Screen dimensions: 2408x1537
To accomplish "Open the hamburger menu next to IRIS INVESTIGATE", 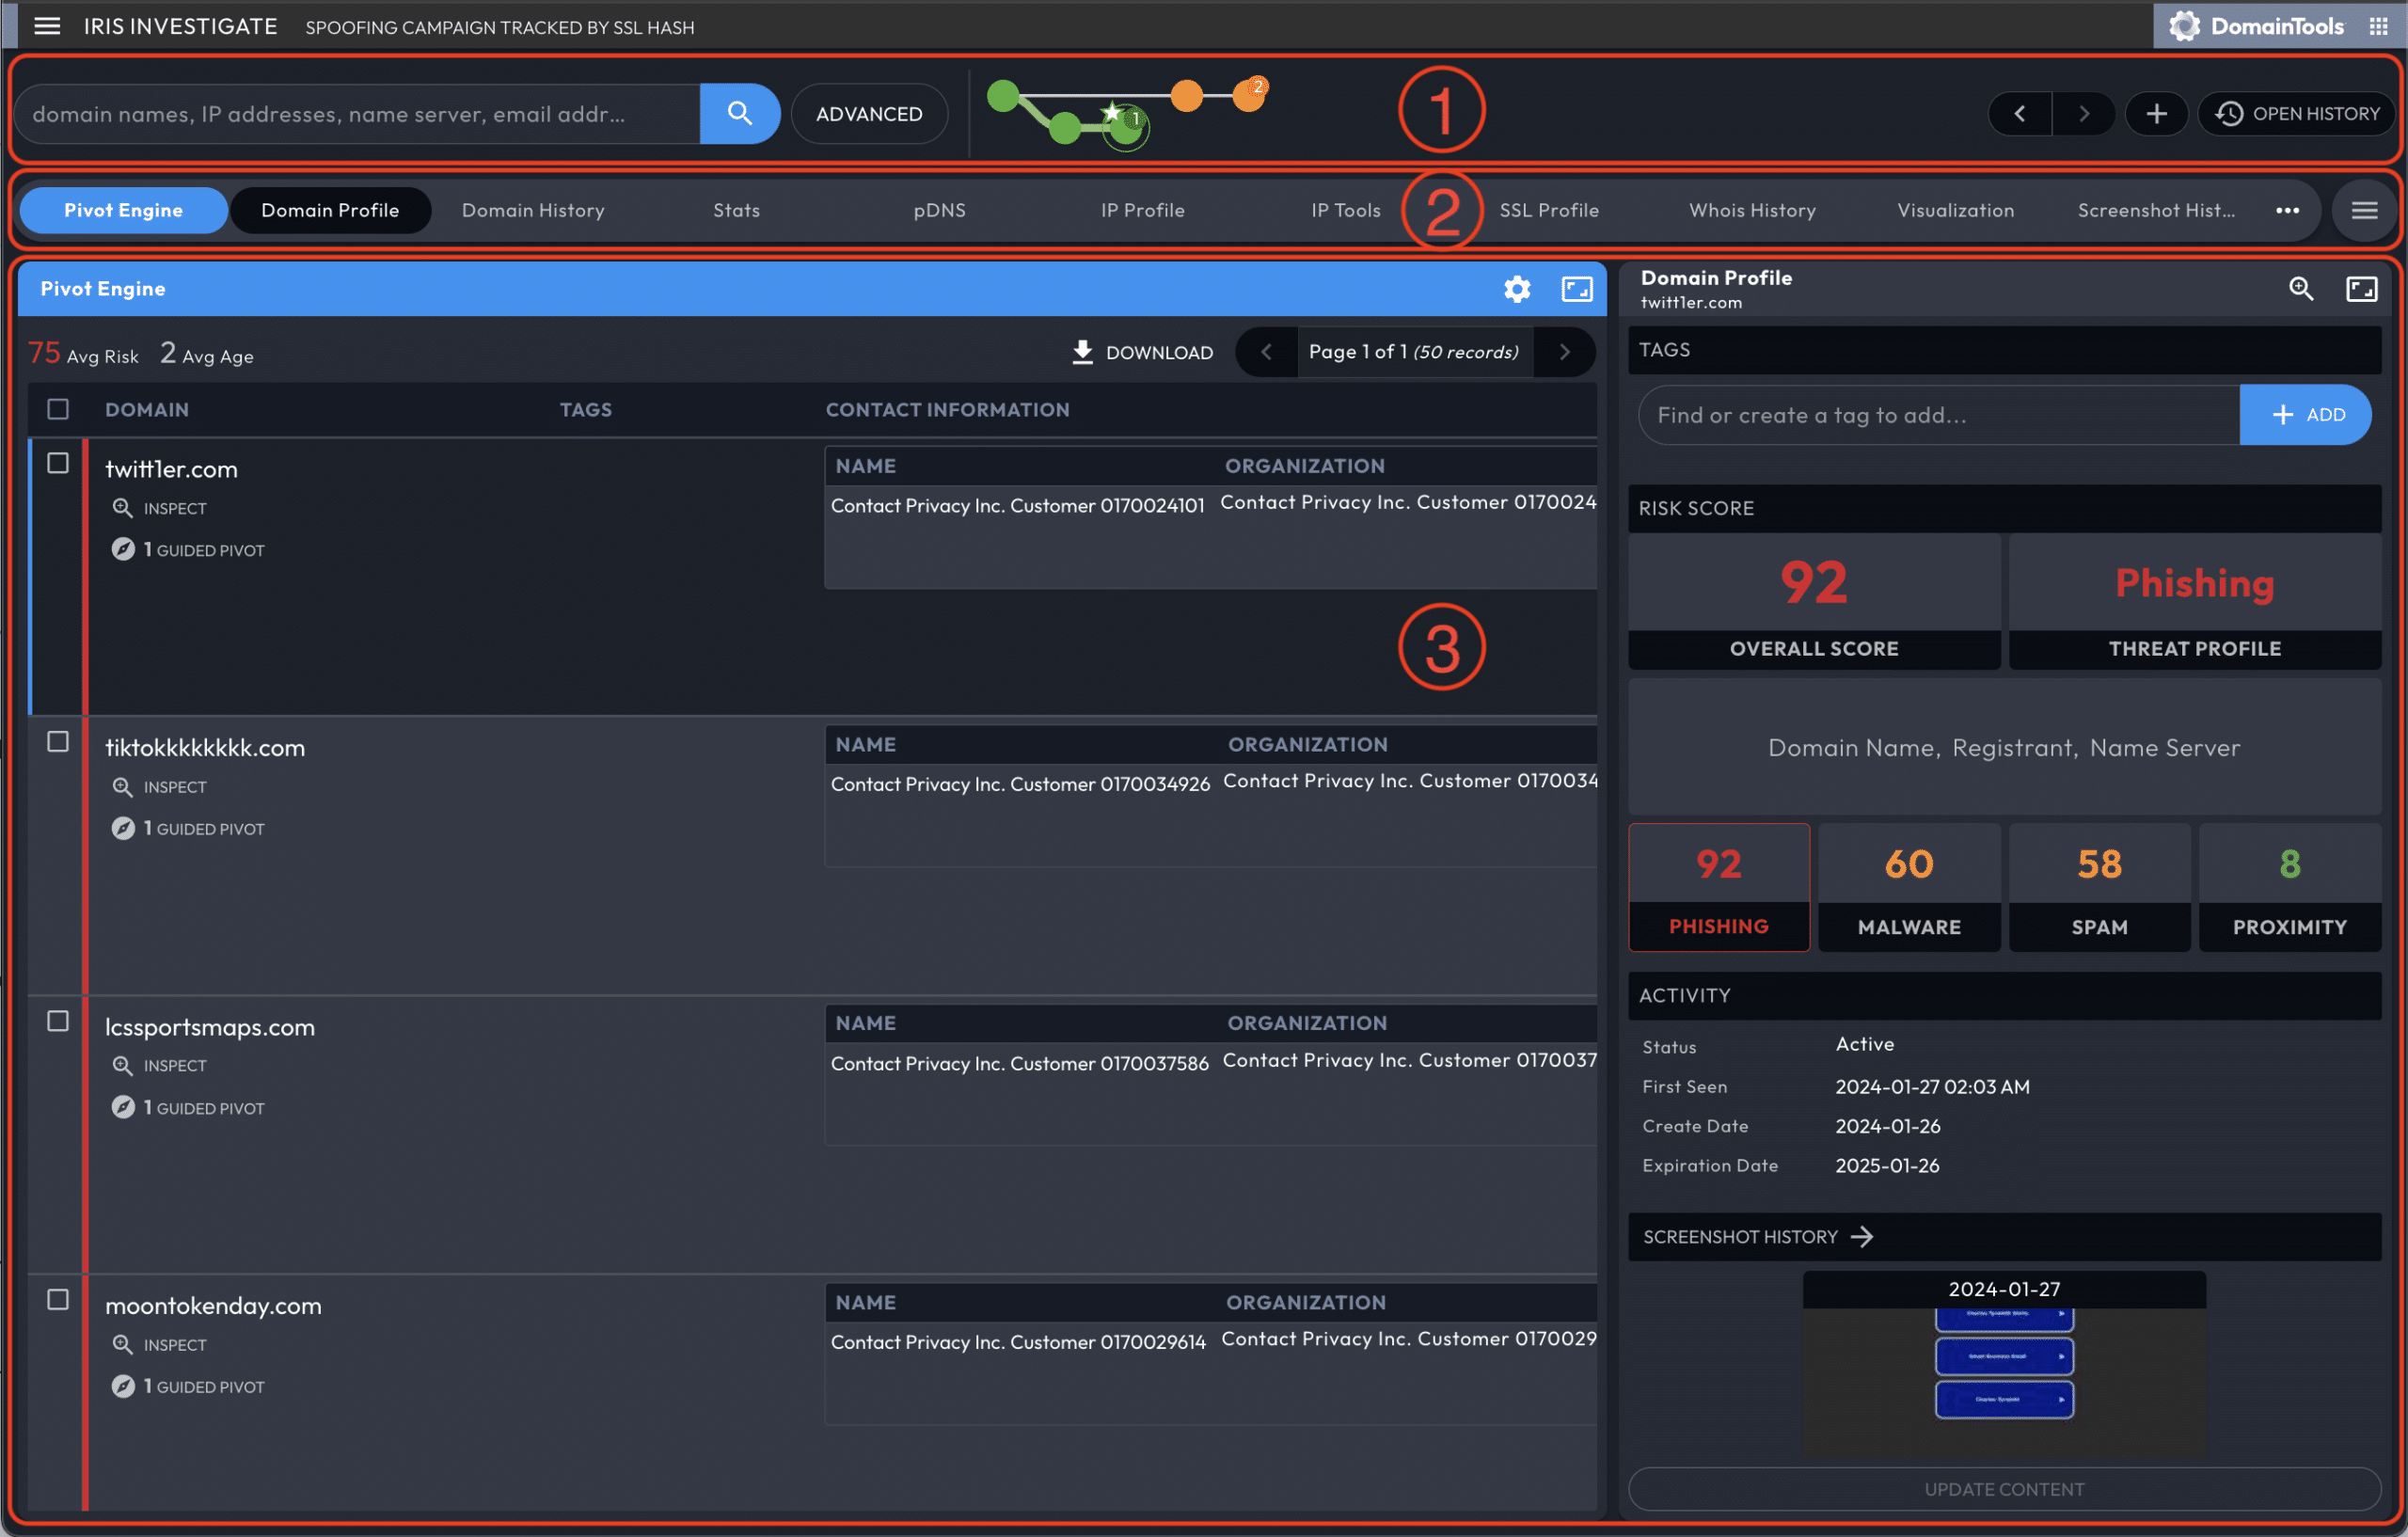I will [47, 26].
